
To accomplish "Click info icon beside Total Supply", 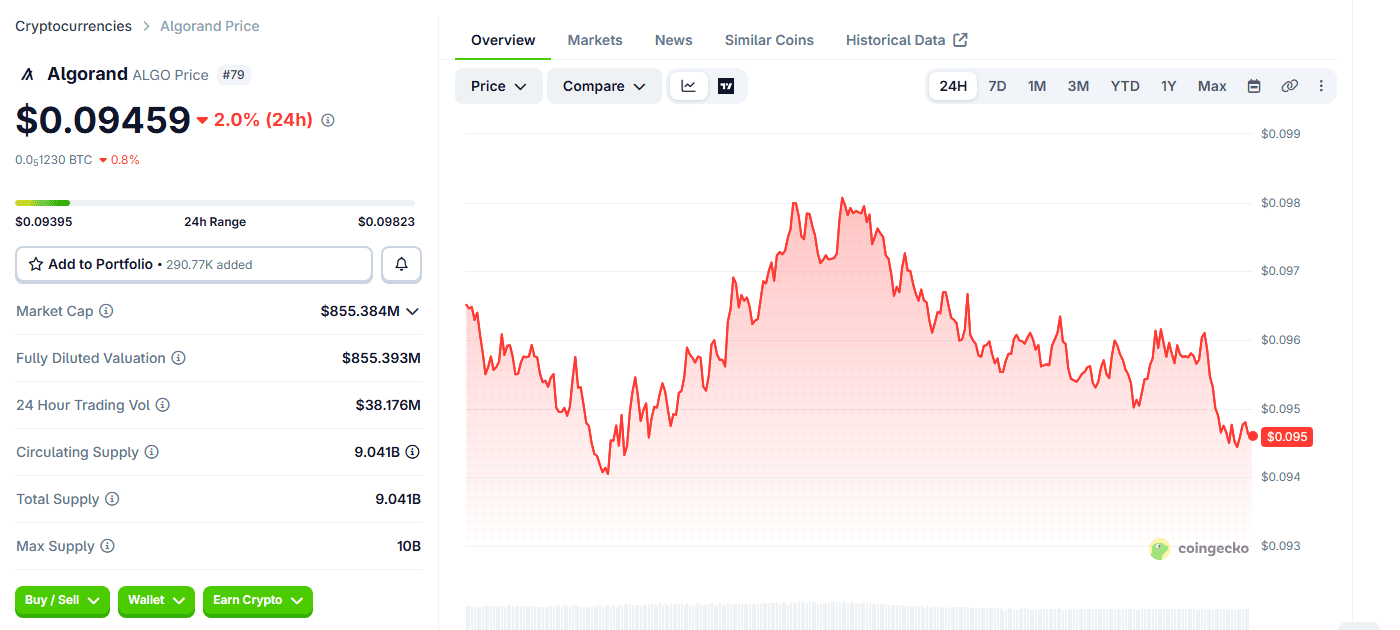I will pyautogui.click(x=112, y=499).
